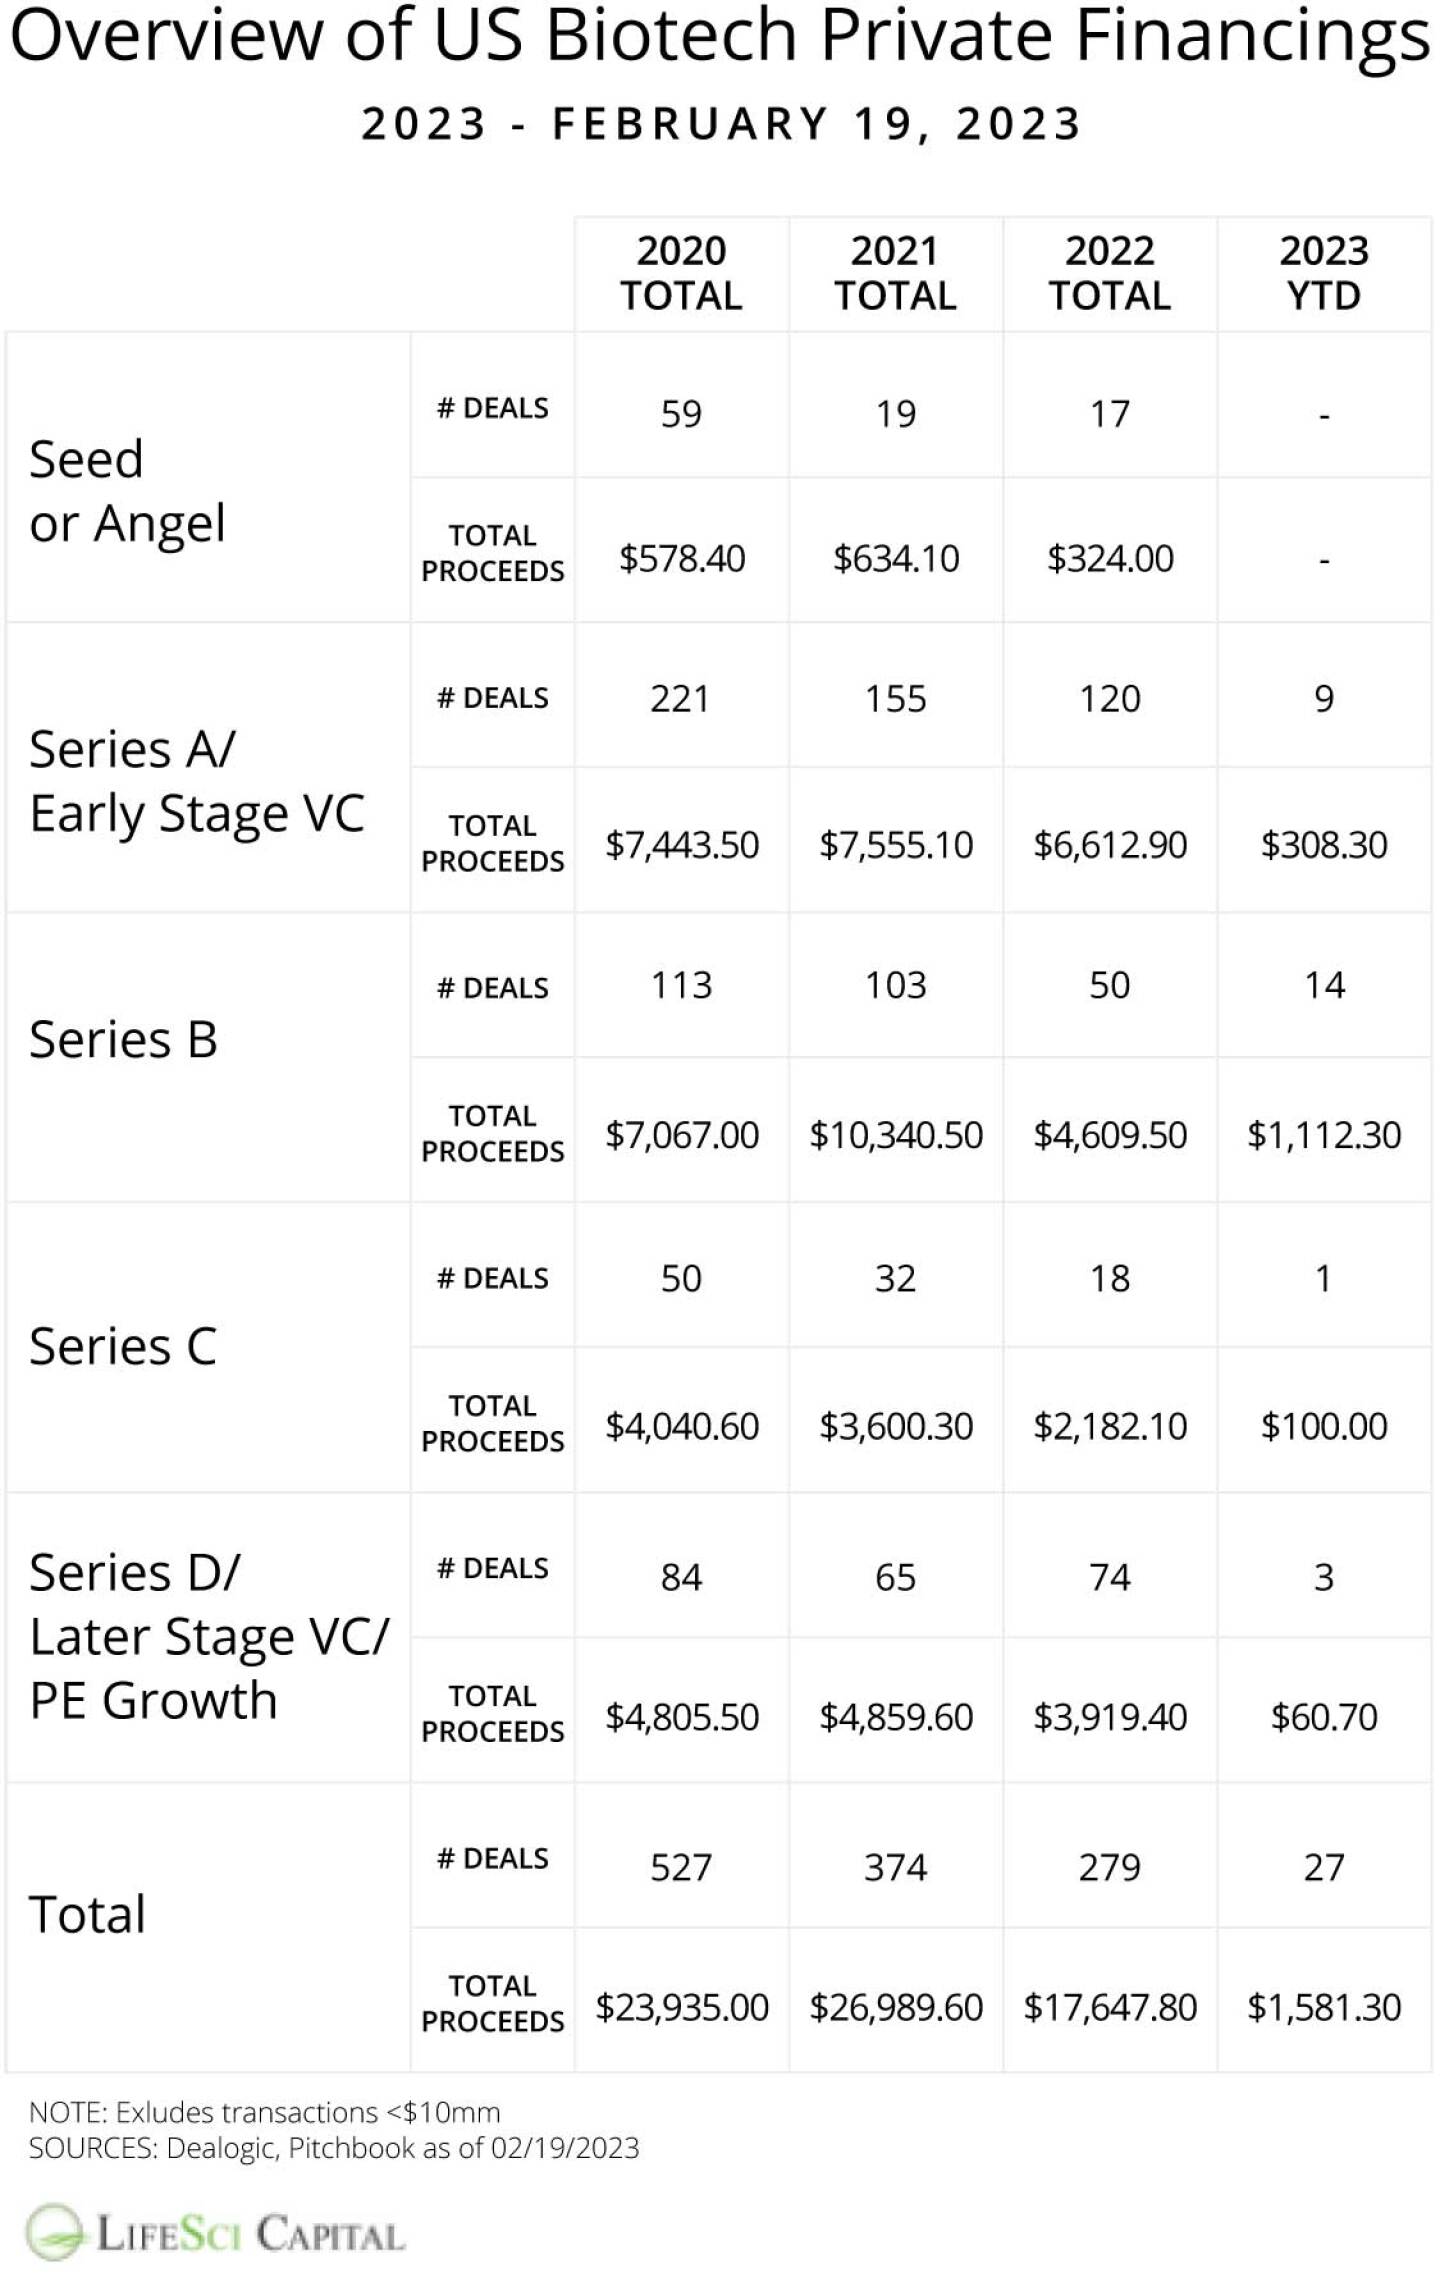1440x2277 pixels.
Task: Select the $100.00 Series C proceeds cell
Action: point(1323,1425)
